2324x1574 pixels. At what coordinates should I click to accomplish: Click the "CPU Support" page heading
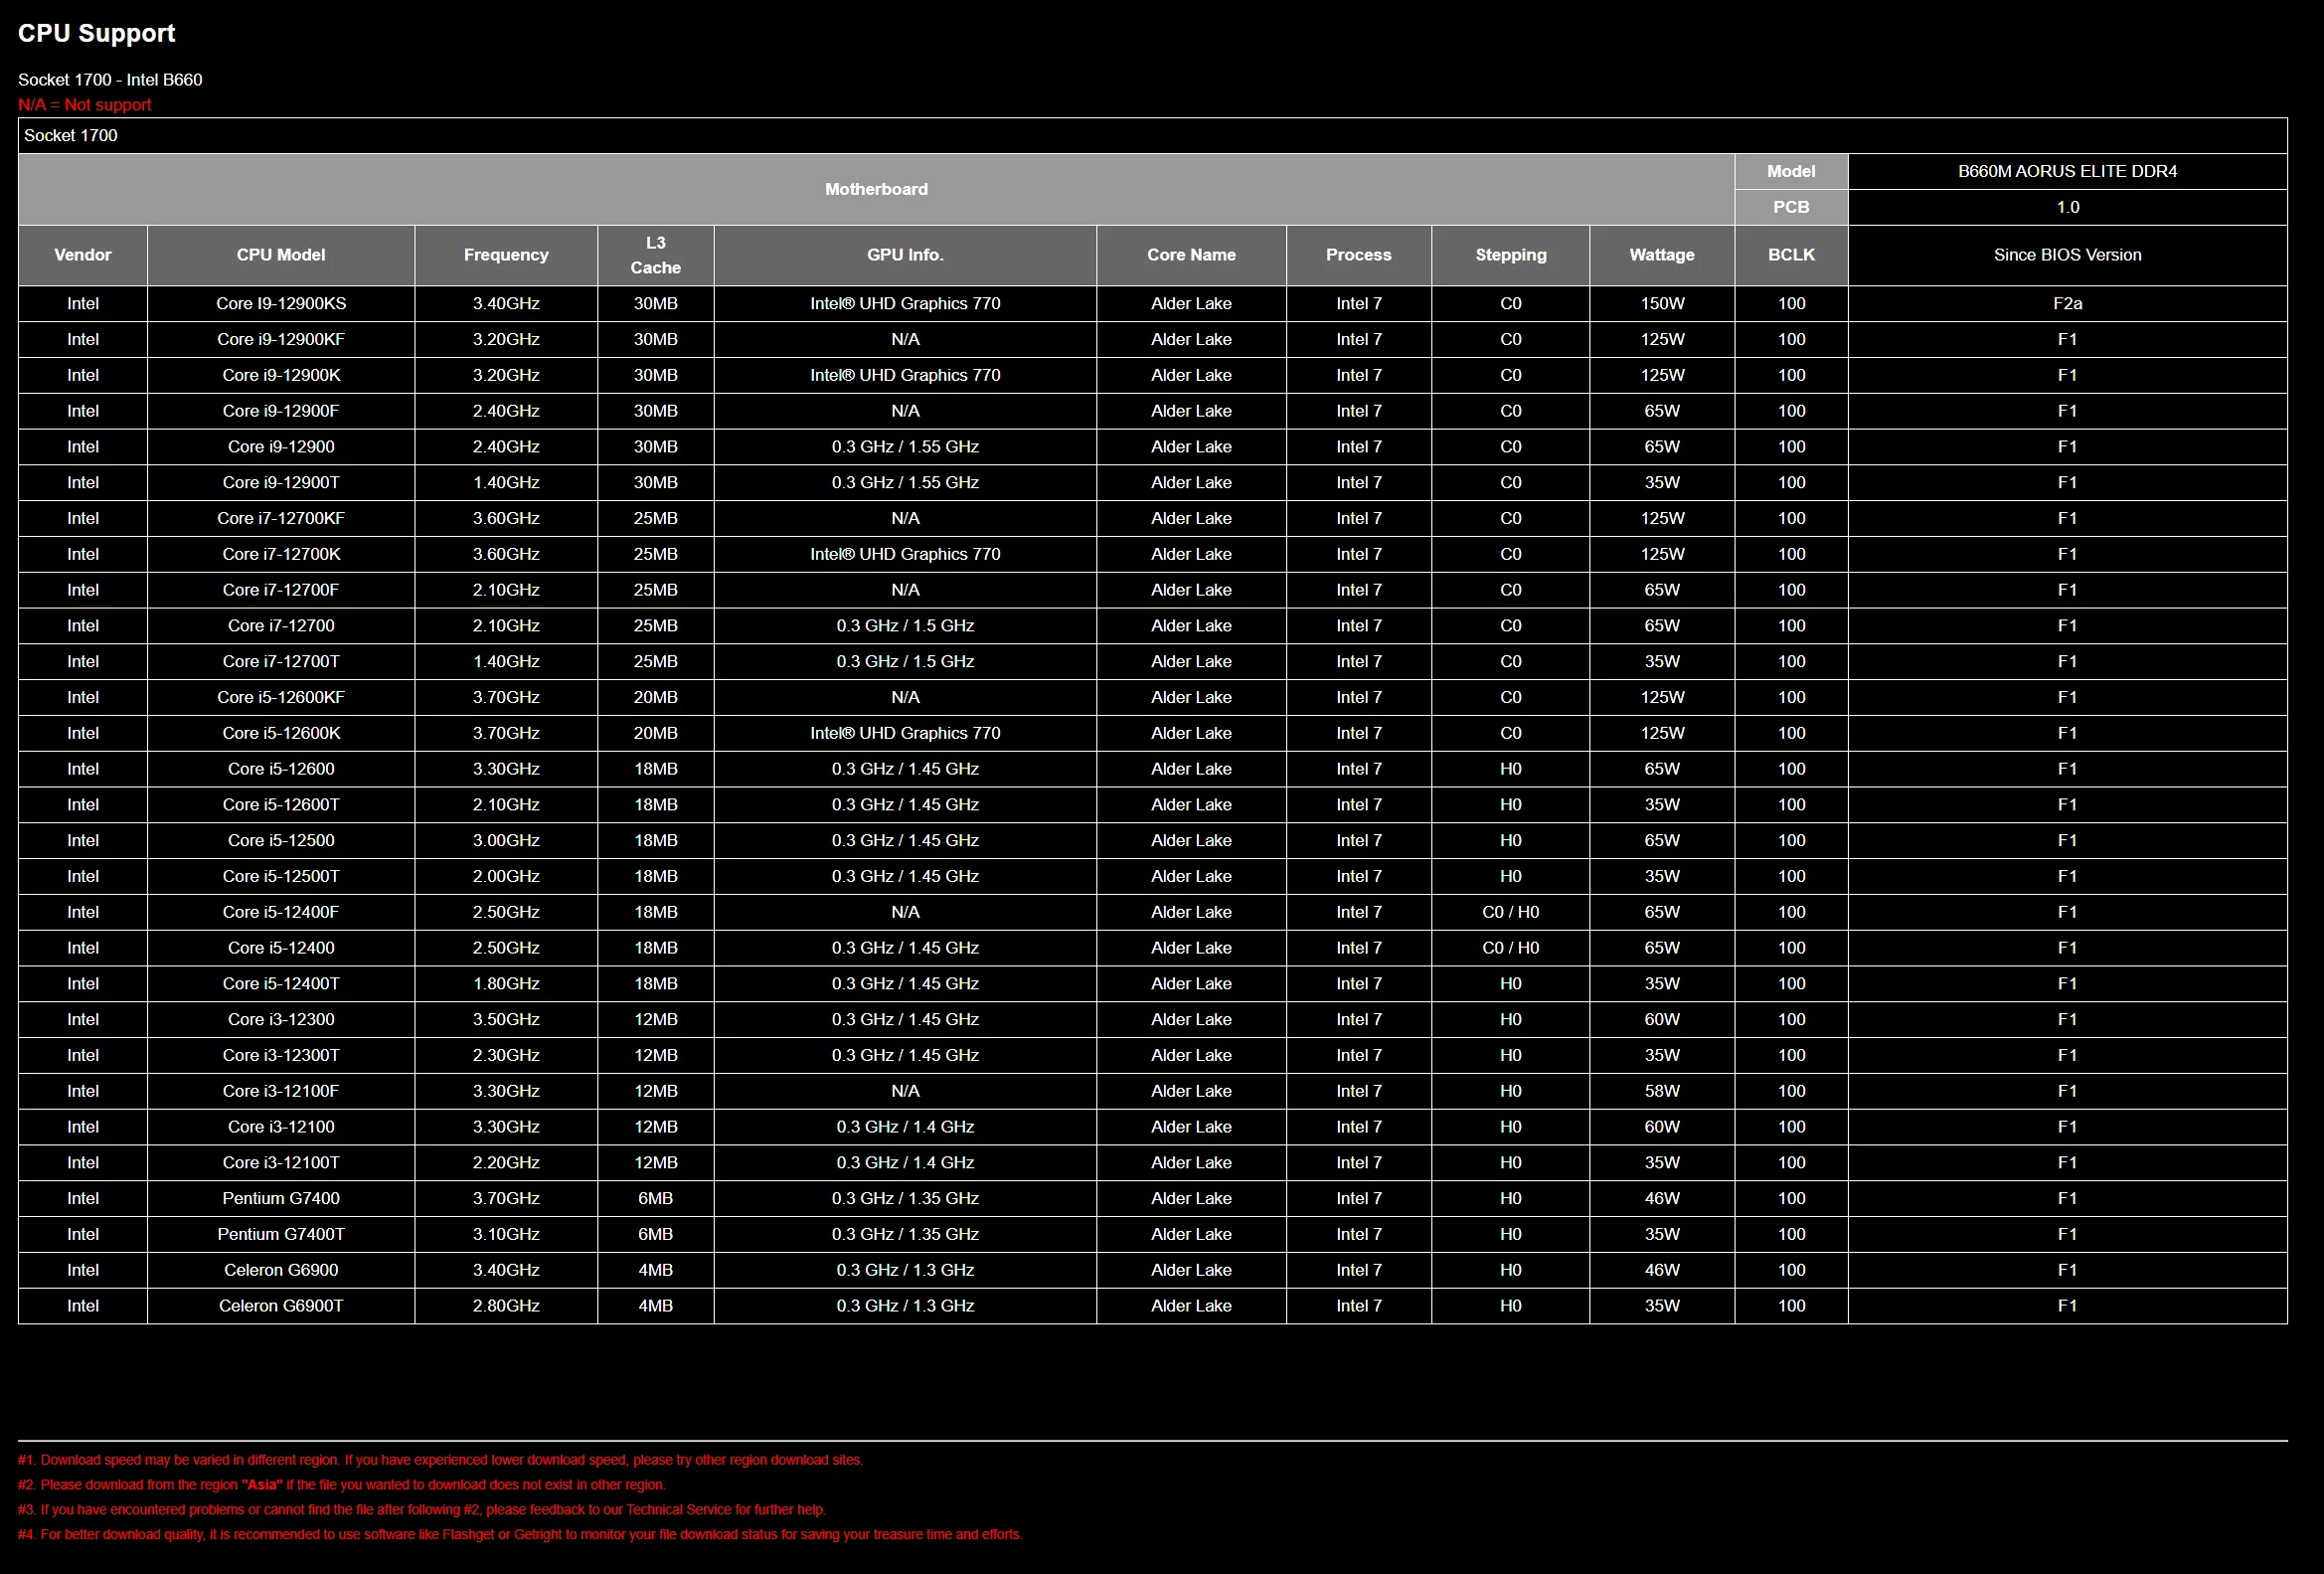click(x=96, y=33)
